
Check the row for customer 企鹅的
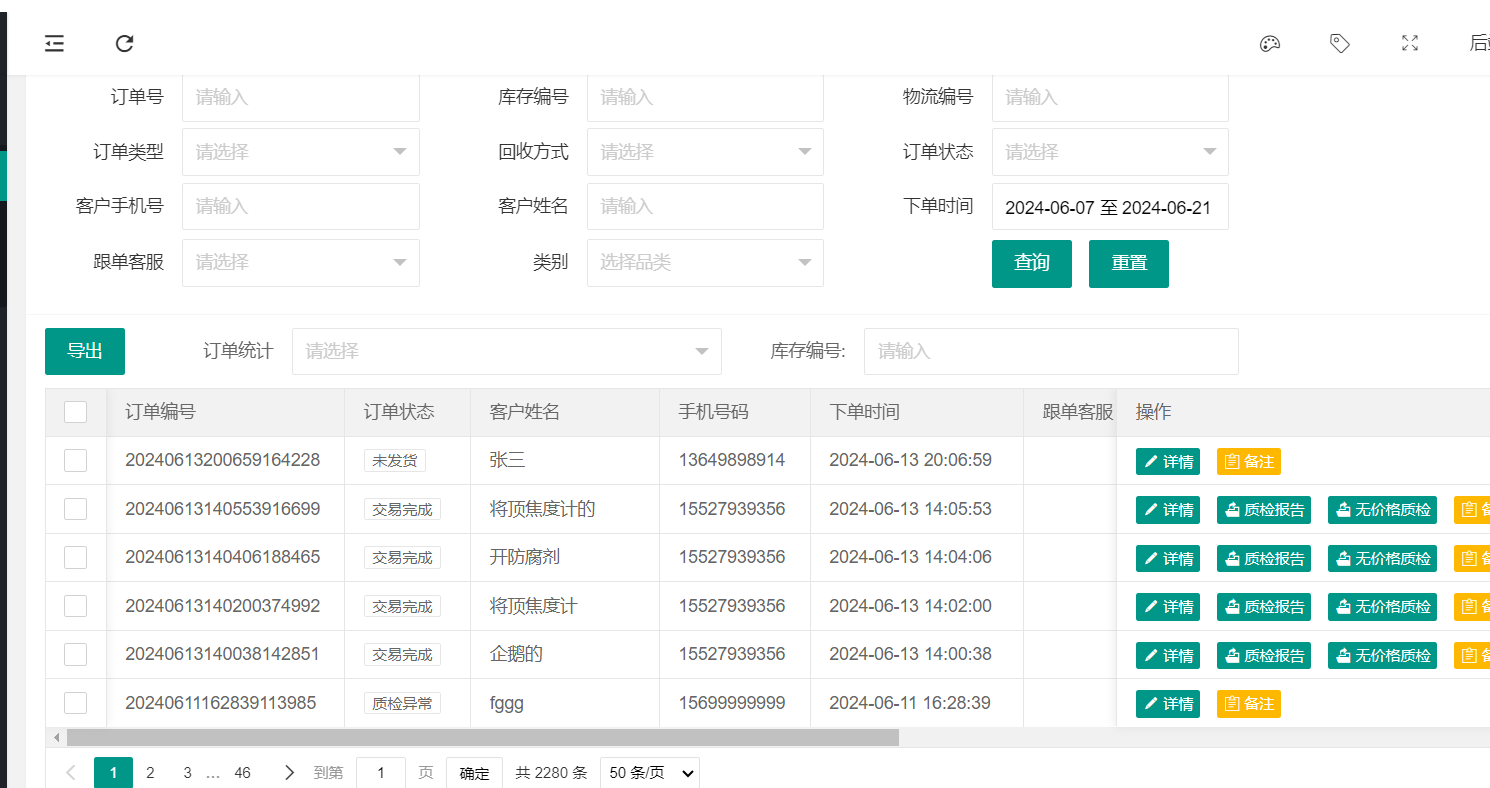[75, 654]
